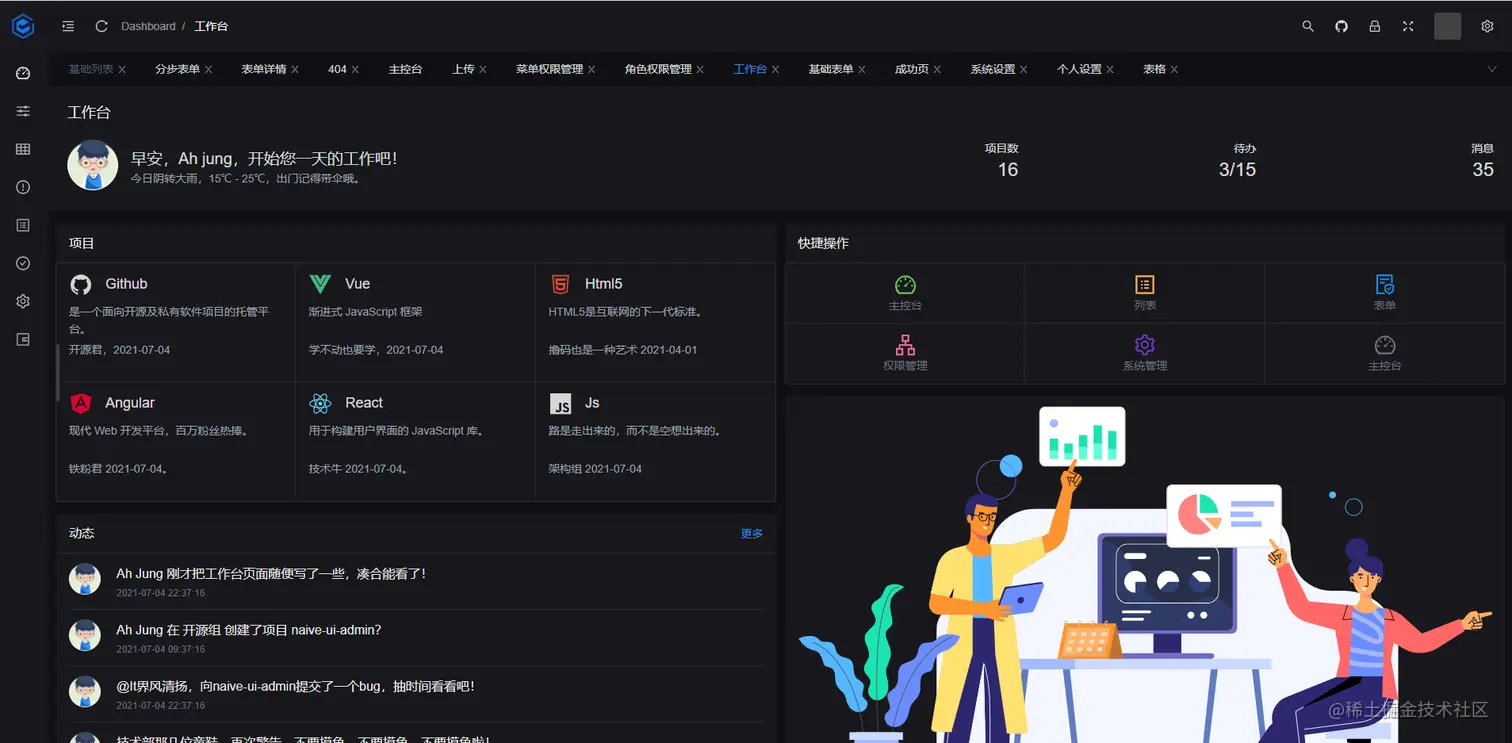The height and width of the screenshot is (743, 1512).
Task: Open the search icon in the top bar
Action: [x=1308, y=26]
